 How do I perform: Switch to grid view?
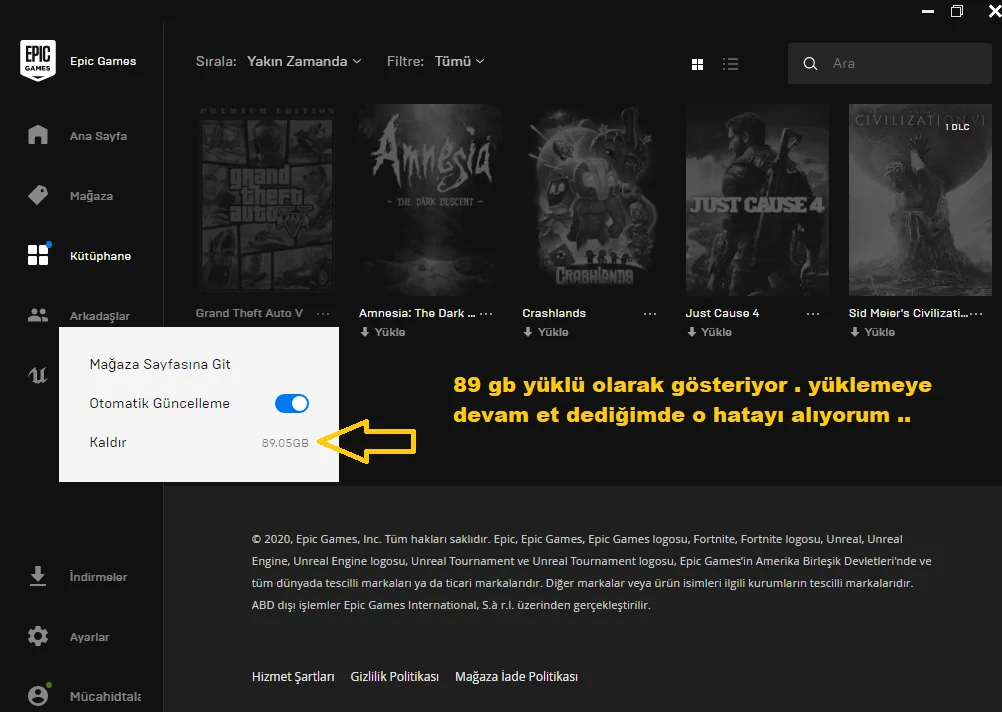pyautogui.click(x=697, y=64)
